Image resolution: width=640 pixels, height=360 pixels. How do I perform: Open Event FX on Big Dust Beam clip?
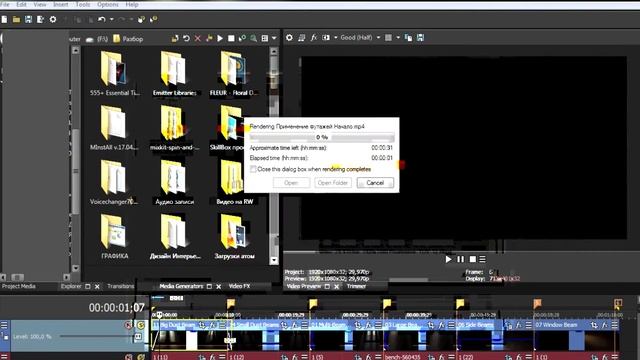click(x=213, y=325)
